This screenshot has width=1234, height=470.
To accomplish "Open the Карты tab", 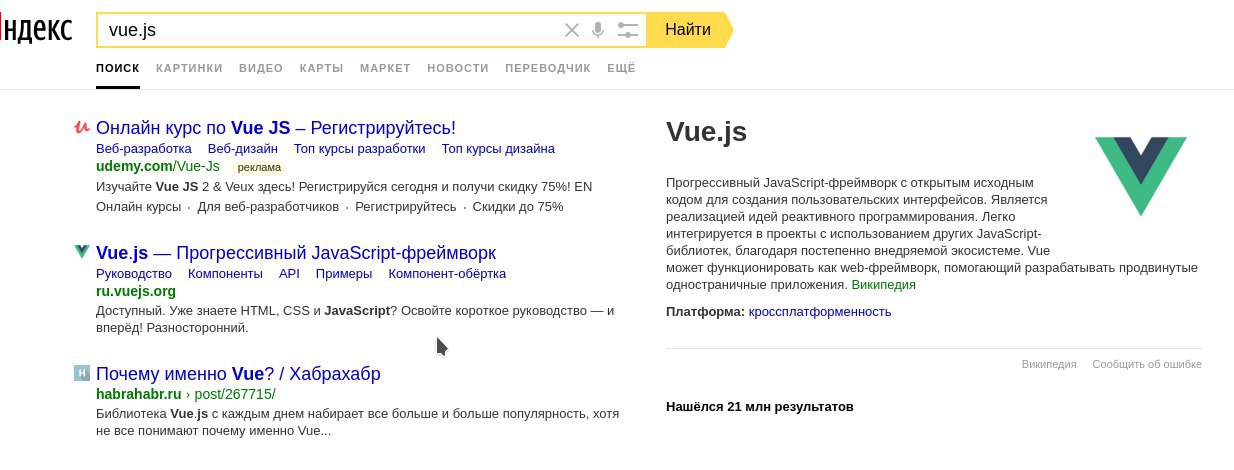I will coord(321,68).
